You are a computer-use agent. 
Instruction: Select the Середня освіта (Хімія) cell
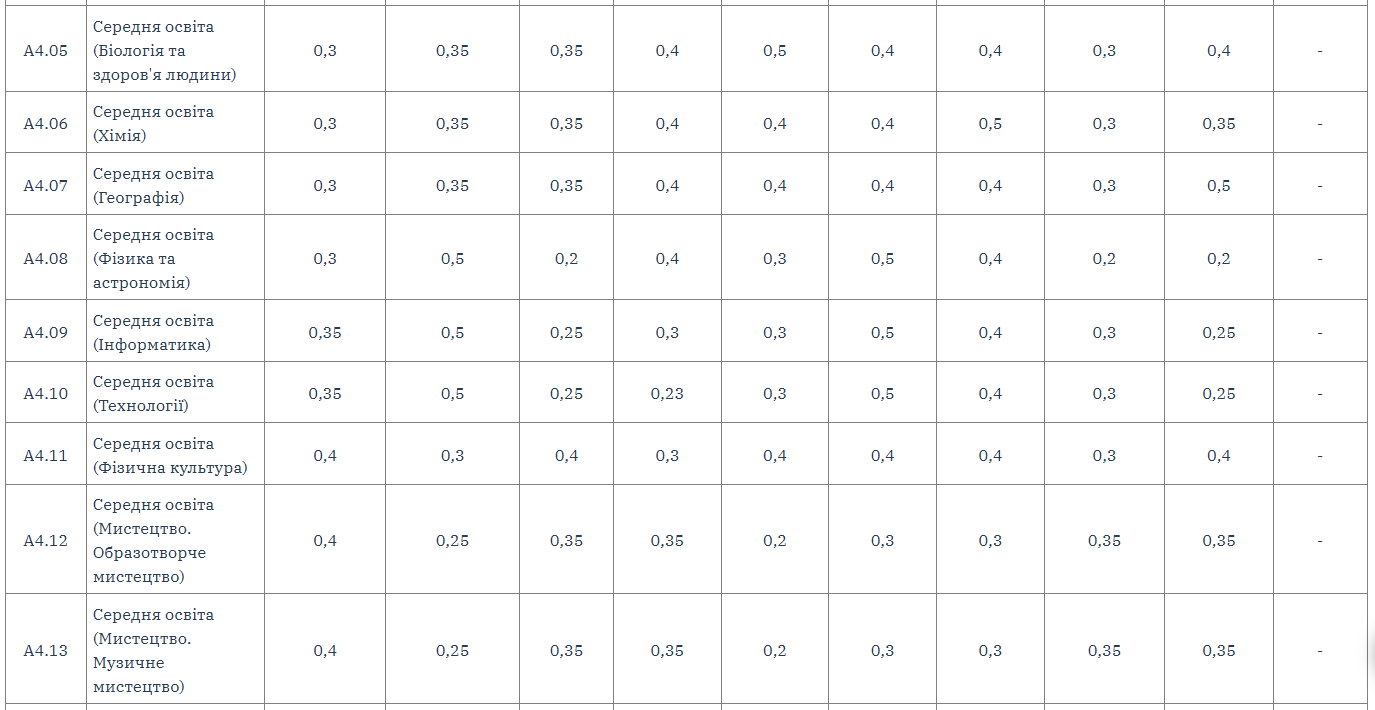pyautogui.click(x=175, y=123)
